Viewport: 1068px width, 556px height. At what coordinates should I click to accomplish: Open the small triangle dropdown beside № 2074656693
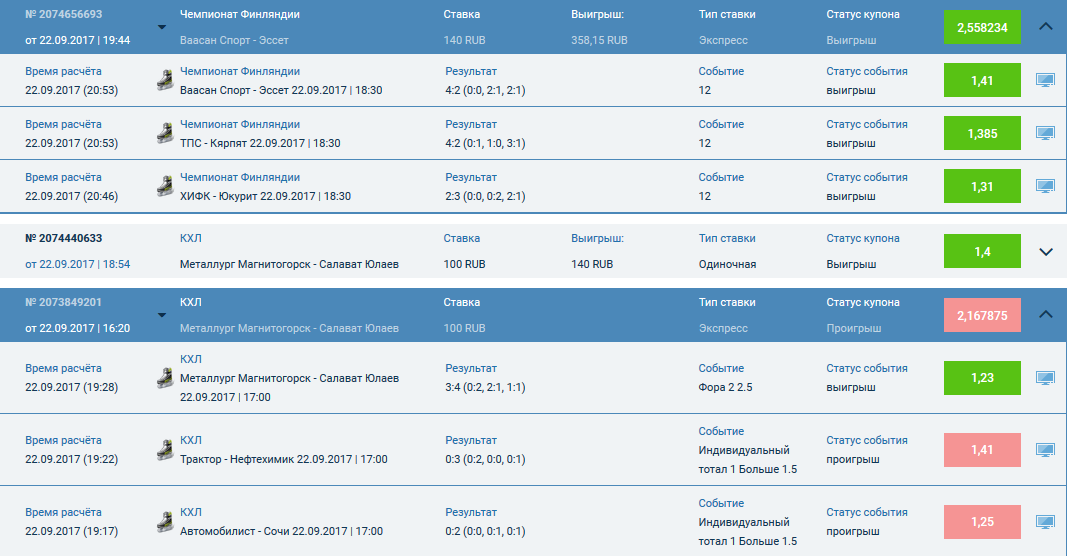click(162, 28)
